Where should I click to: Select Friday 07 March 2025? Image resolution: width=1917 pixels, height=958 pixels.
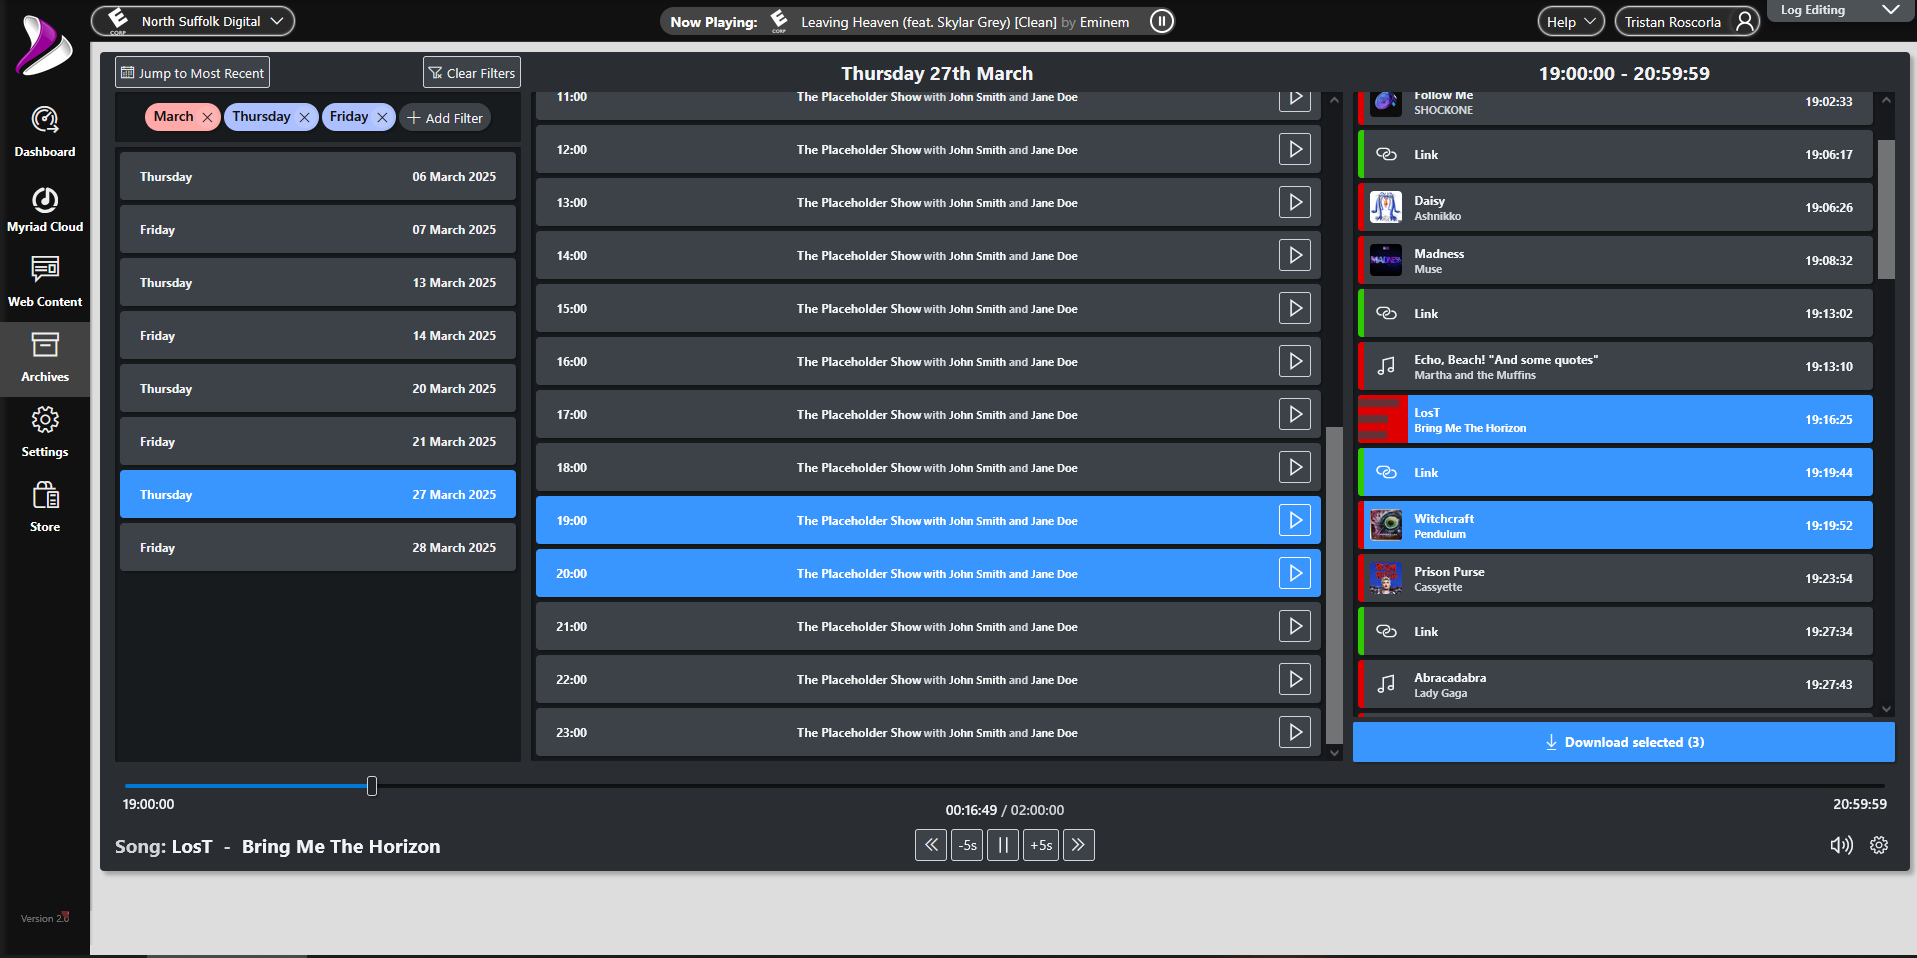[318, 229]
